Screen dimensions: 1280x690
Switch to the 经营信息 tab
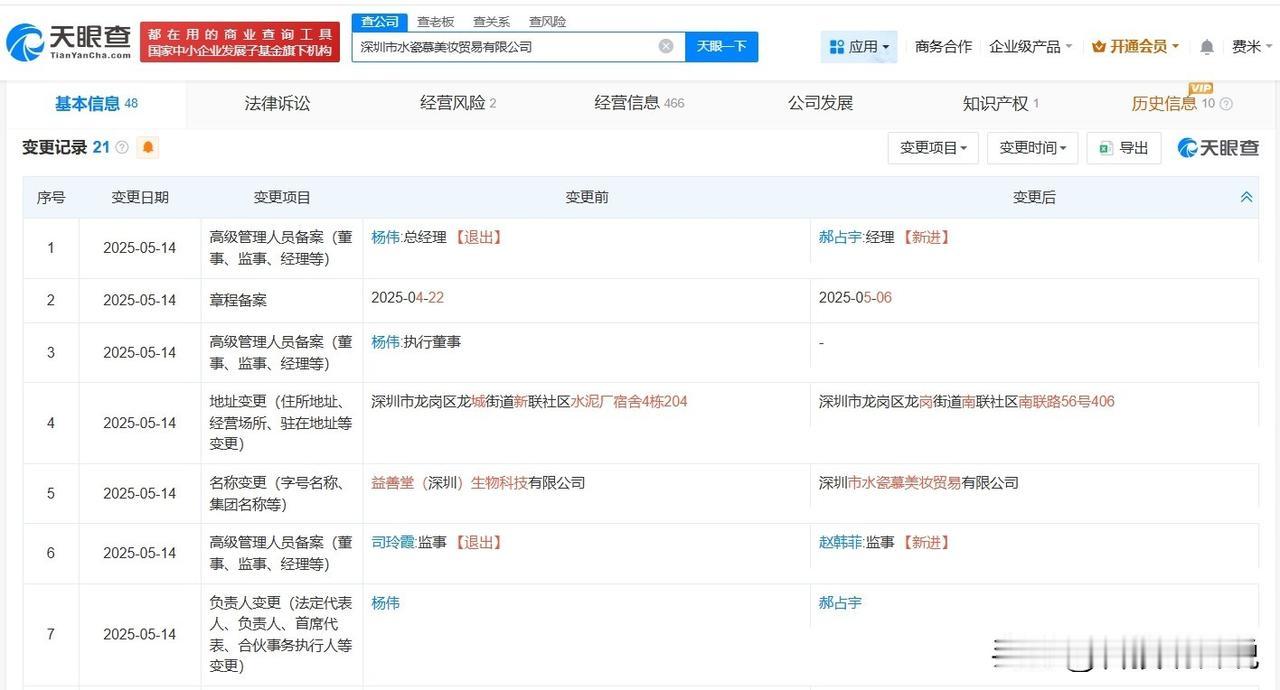639,103
